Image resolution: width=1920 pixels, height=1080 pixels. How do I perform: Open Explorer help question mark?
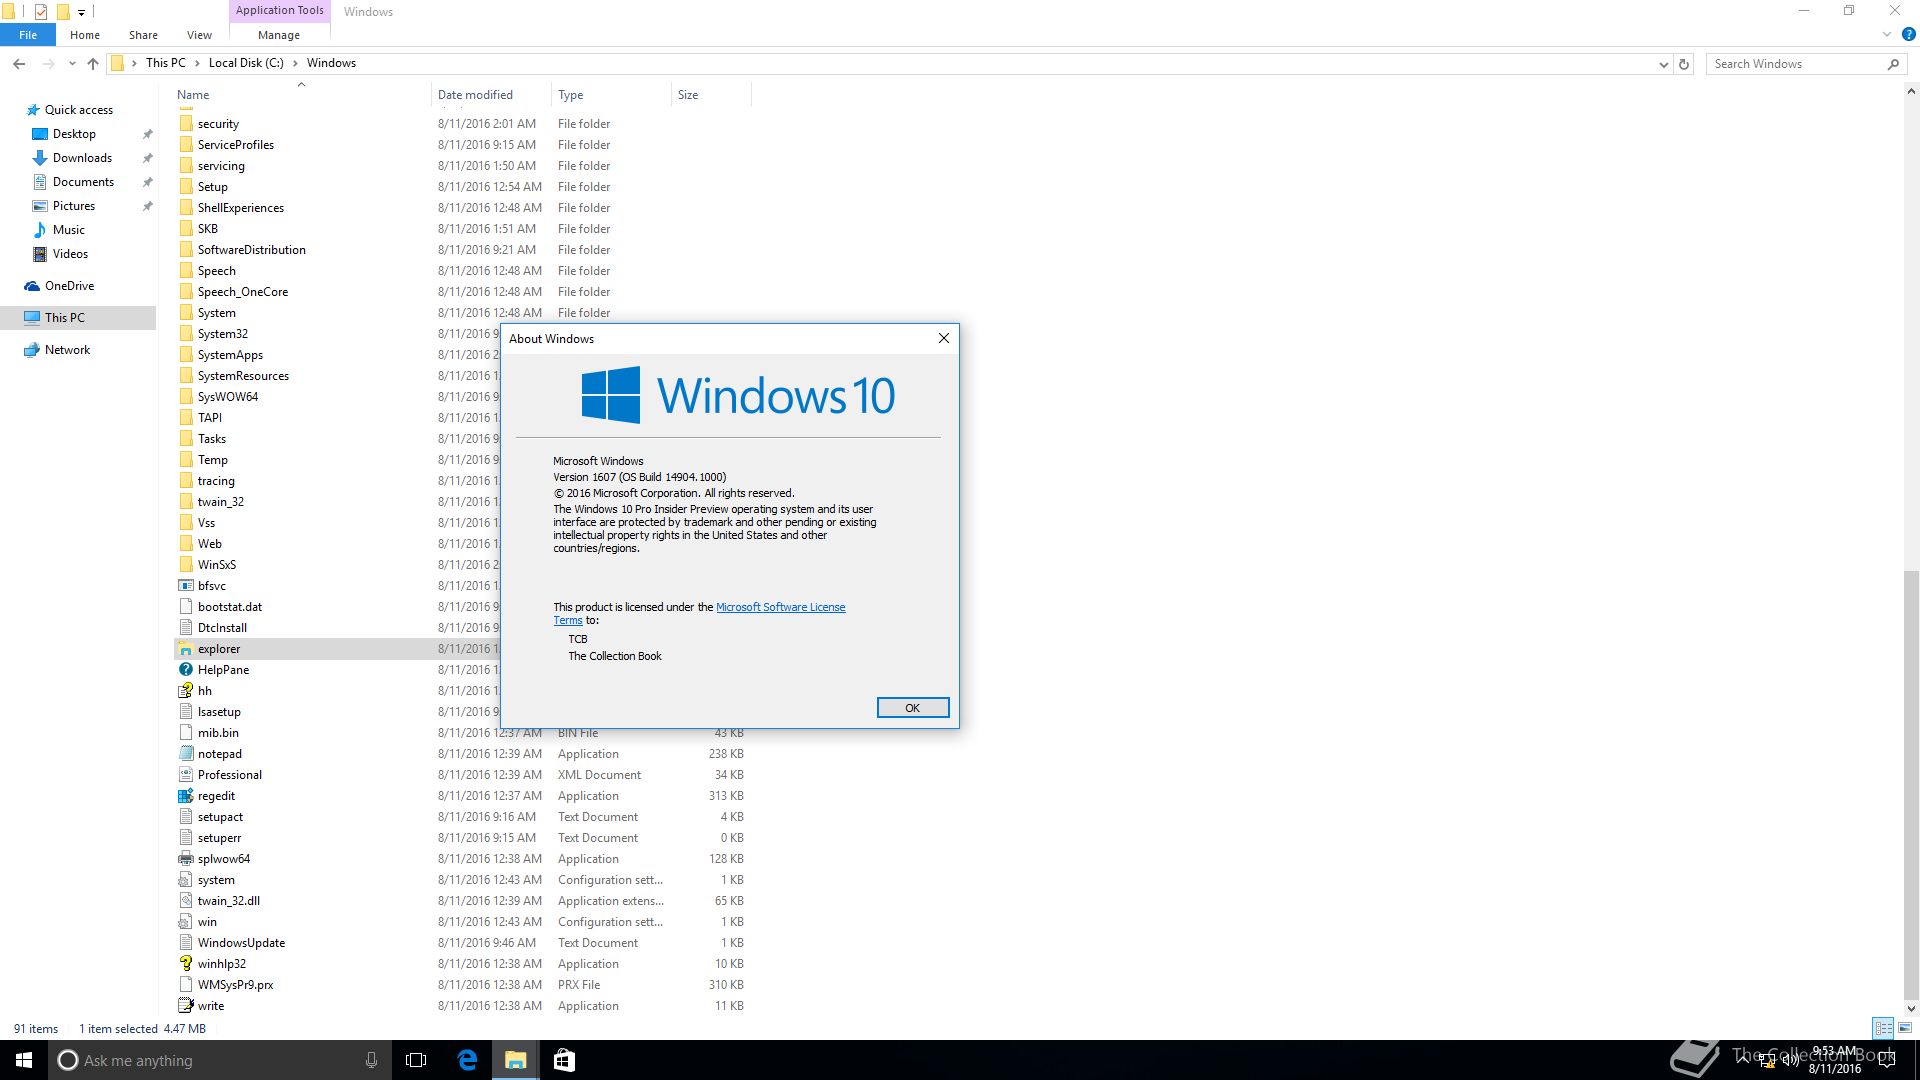pyautogui.click(x=1908, y=35)
